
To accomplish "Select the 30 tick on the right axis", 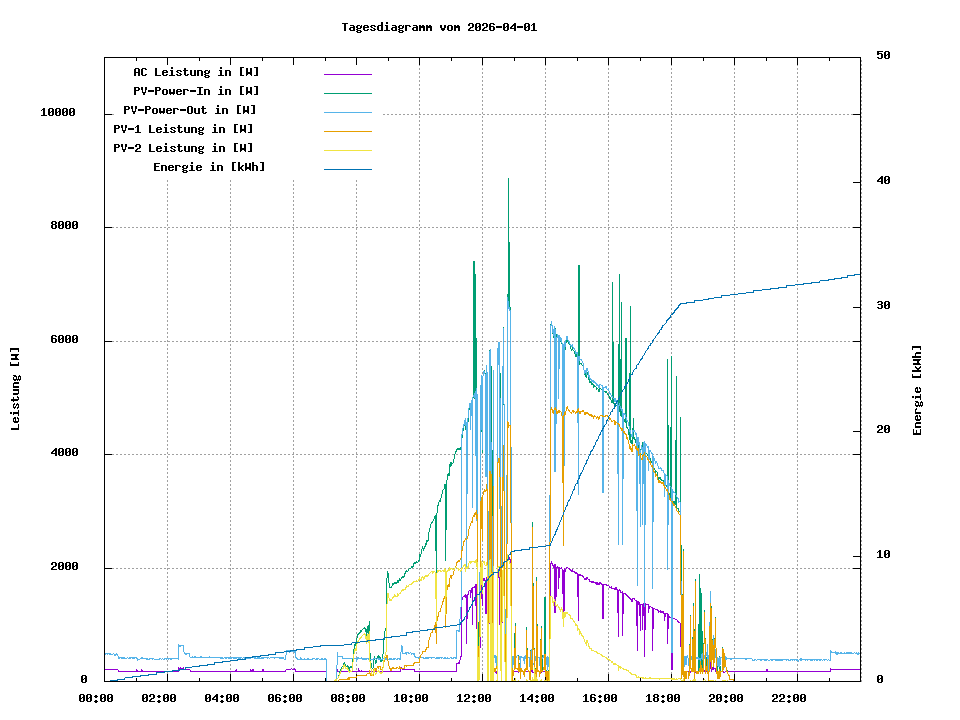I will pos(883,306).
